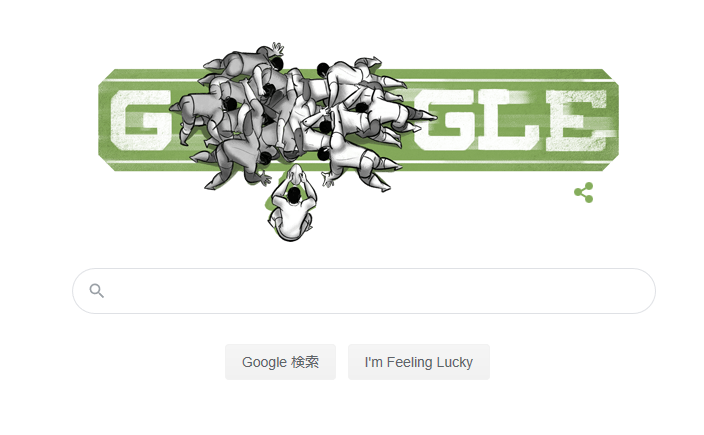Viewport: 704px width, 435px height.
Task: Click the back of the player holding the ball
Action: coord(293,210)
